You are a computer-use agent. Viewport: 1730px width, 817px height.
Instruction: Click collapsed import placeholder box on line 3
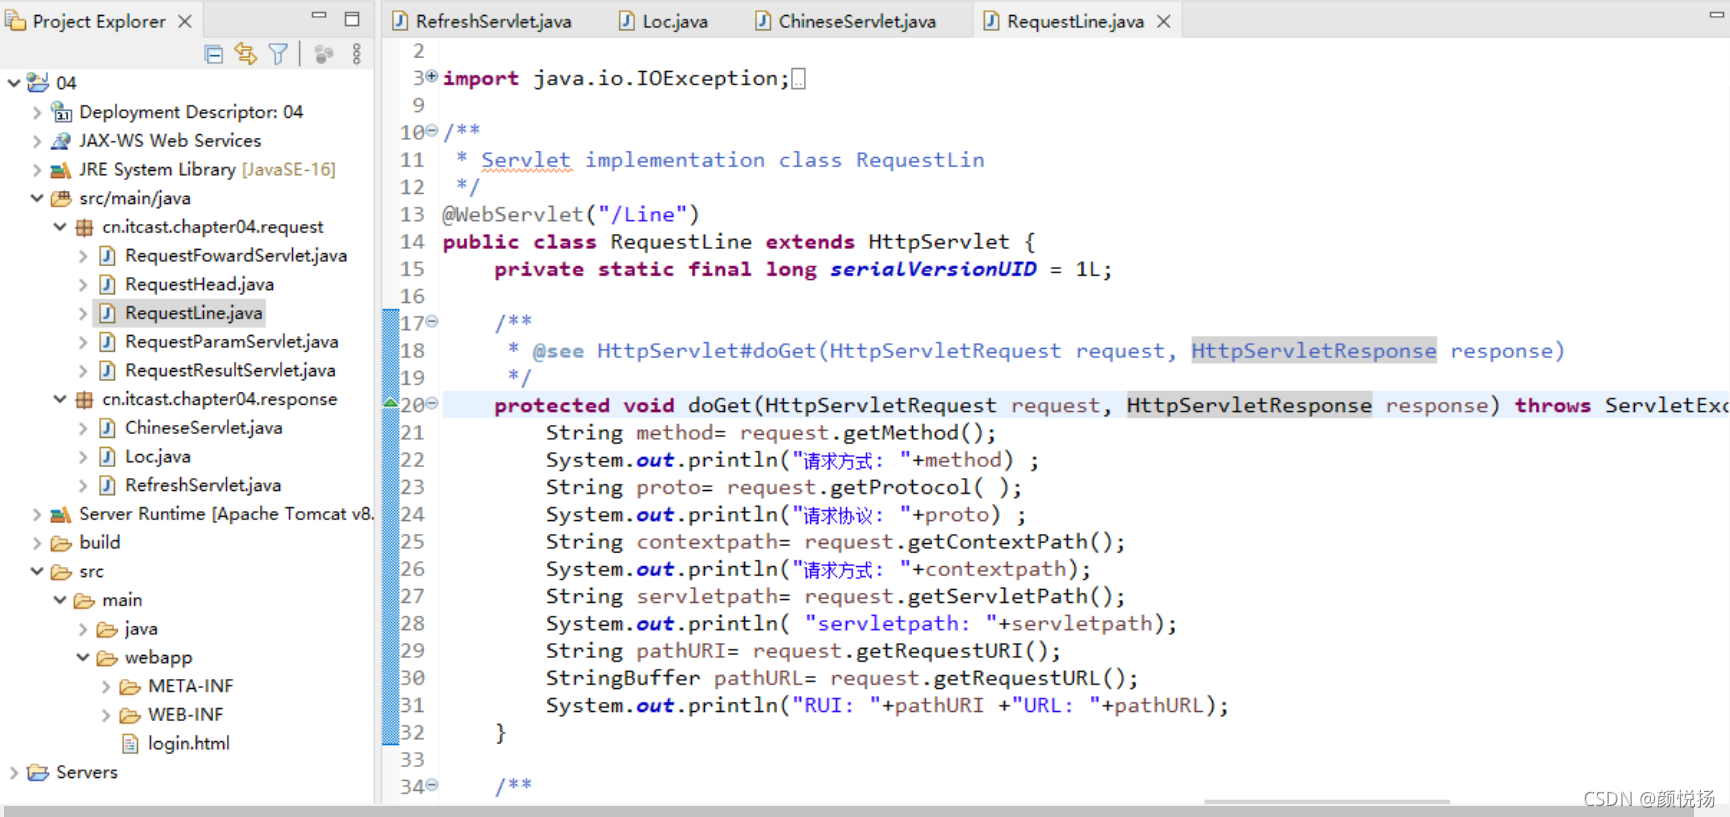(798, 79)
